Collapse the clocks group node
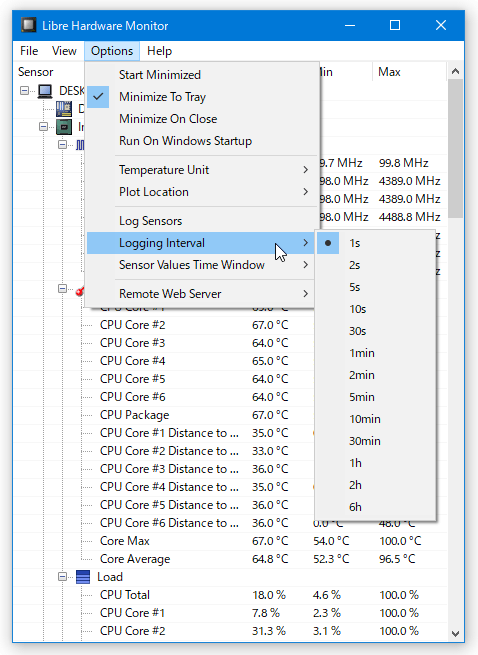478x655 pixels. (x=62, y=145)
